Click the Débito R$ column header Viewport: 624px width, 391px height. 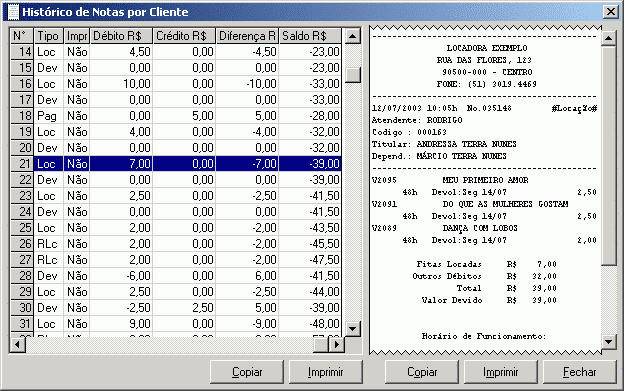click(121, 36)
